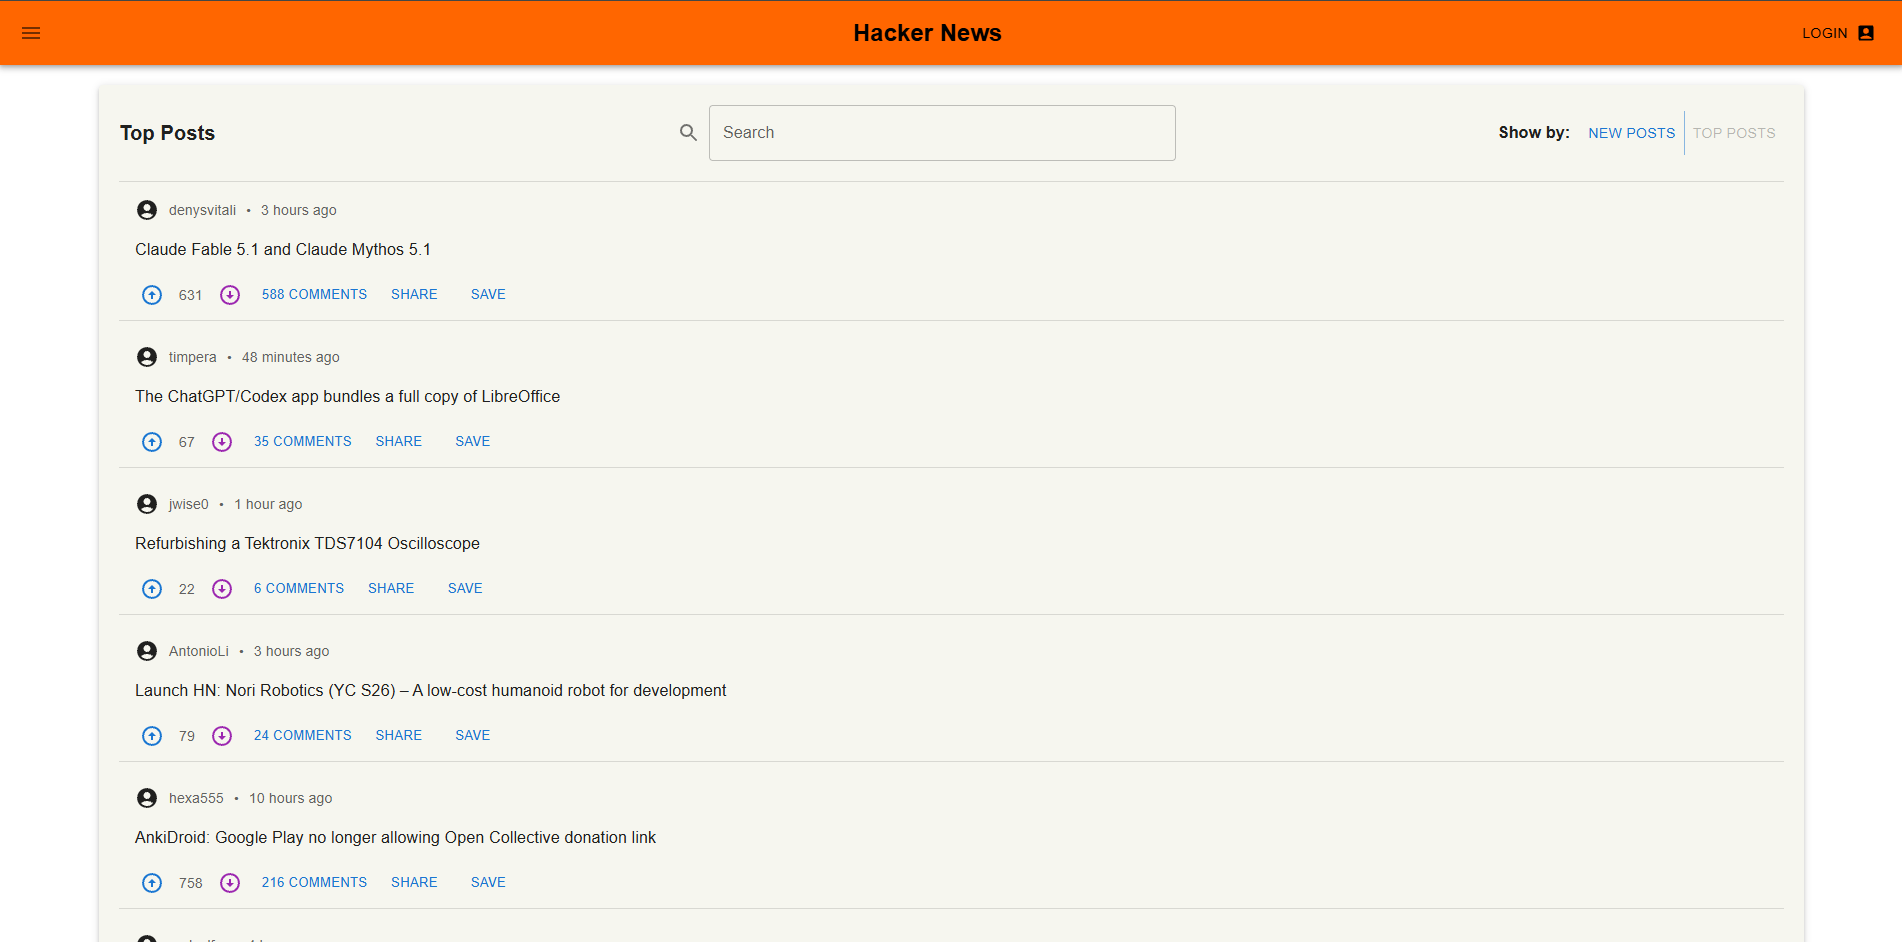The width and height of the screenshot is (1902, 942).
Task: Open 35 COMMENTS on LibreOffice post
Action: coord(302,442)
